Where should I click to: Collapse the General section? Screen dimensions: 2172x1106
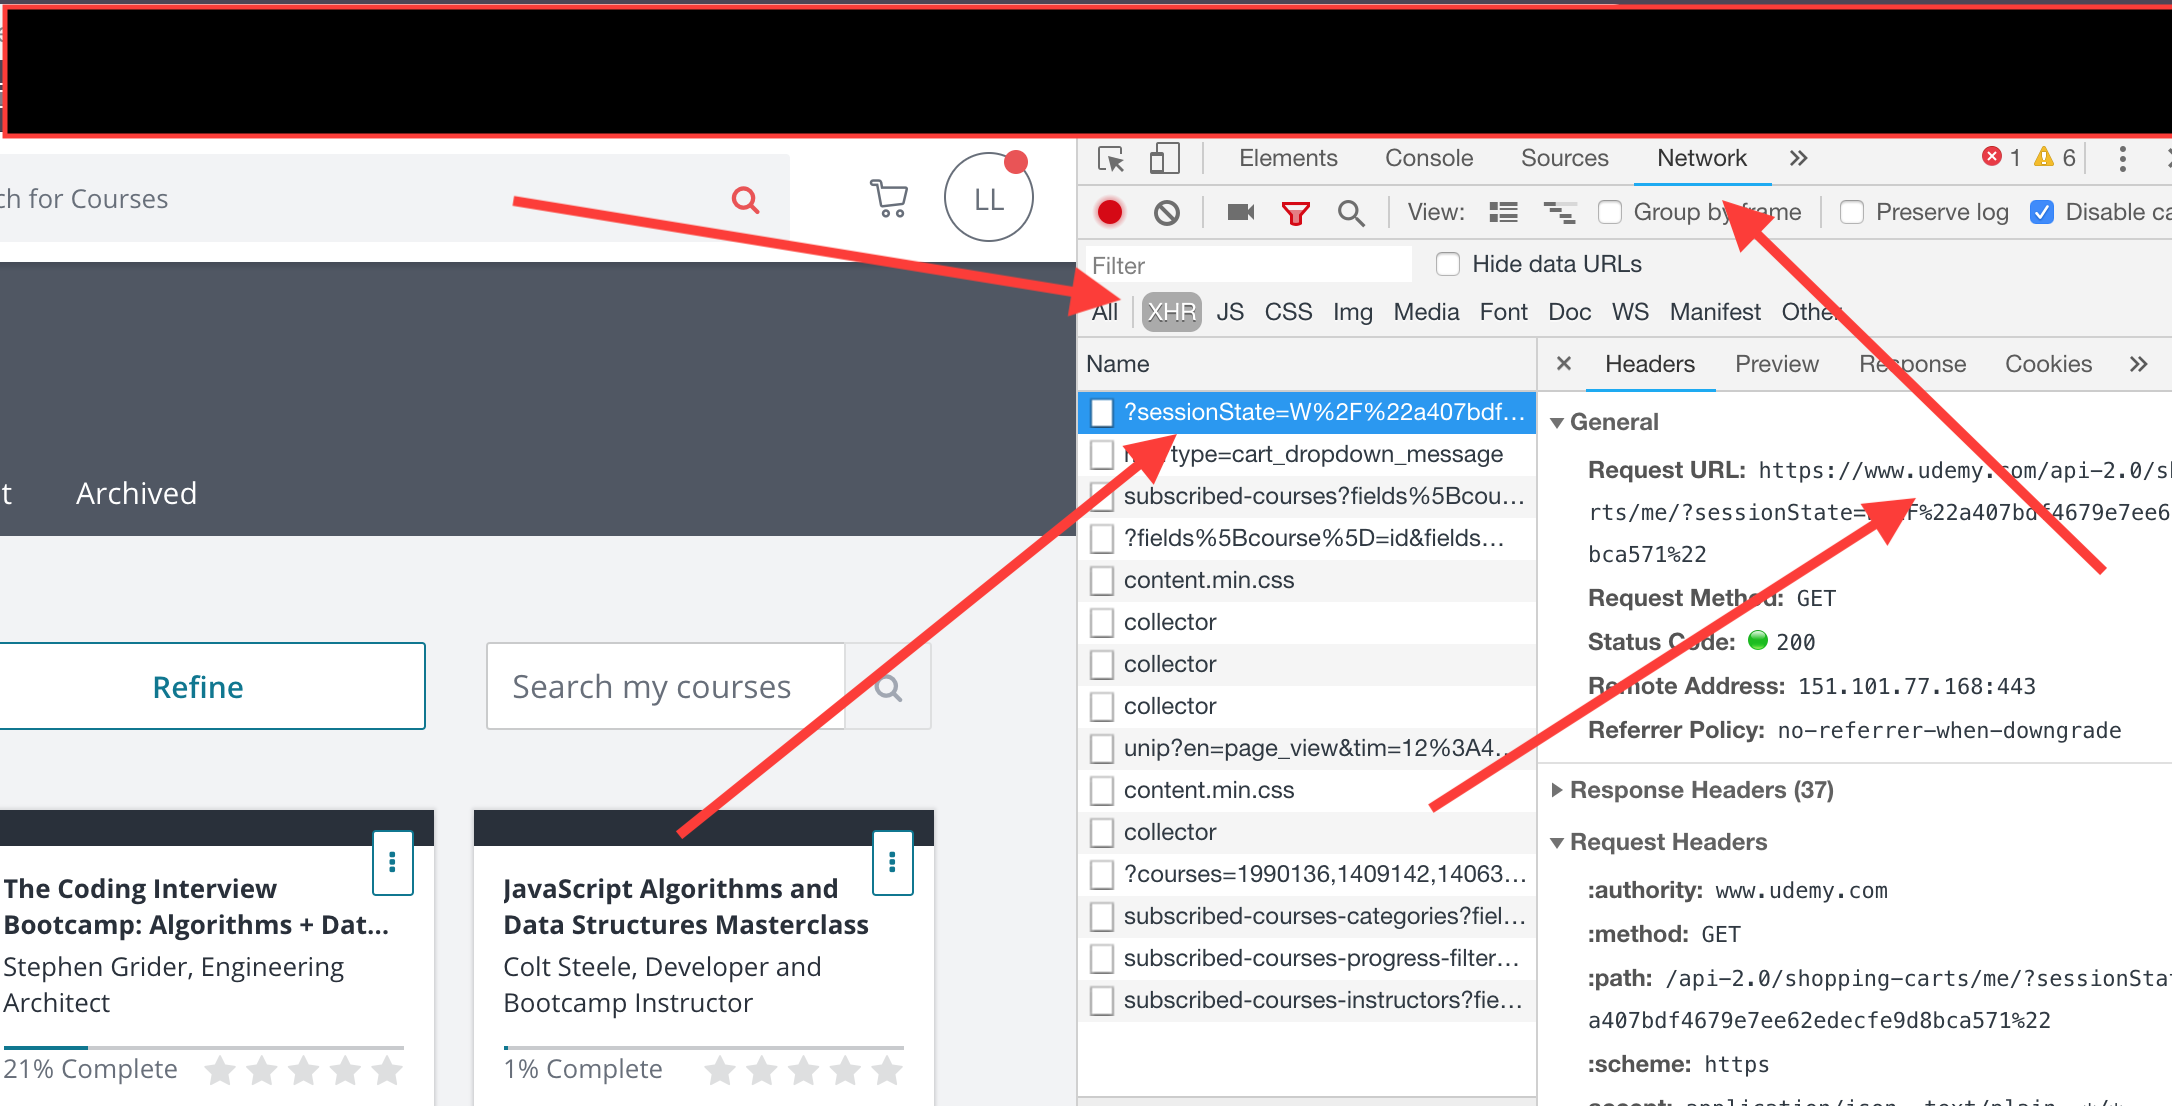pos(1557,423)
